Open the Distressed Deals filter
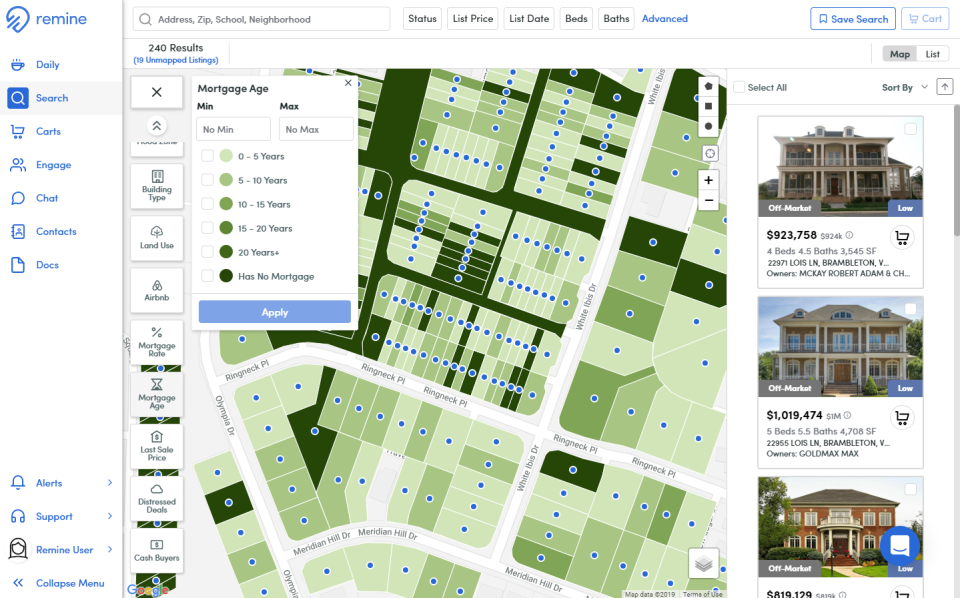This screenshot has width=960, height=598. pyautogui.click(x=156, y=498)
